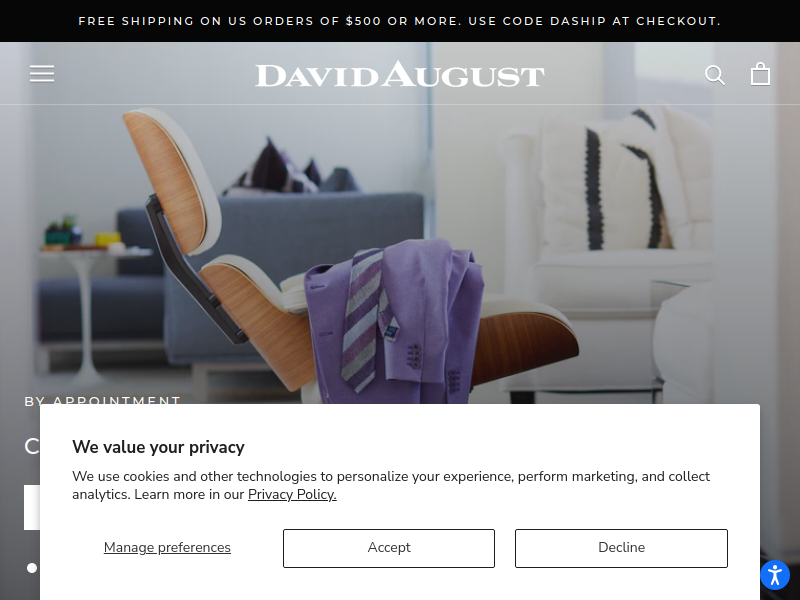Follow the Privacy Policy link
The image size is (800, 600).
click(x=292, y=494)
